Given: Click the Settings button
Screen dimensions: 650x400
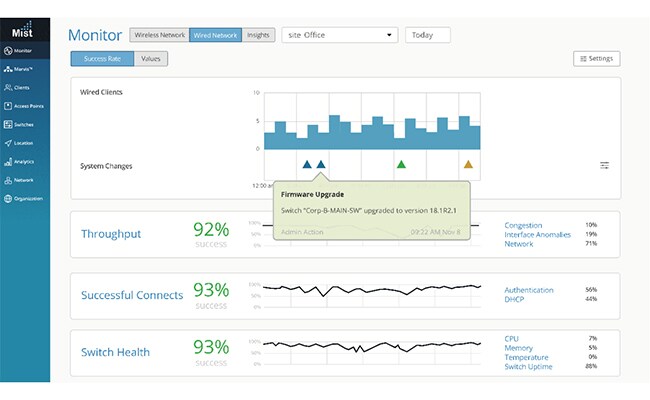Looking at the screenshot, I should (x=596, y=59).
